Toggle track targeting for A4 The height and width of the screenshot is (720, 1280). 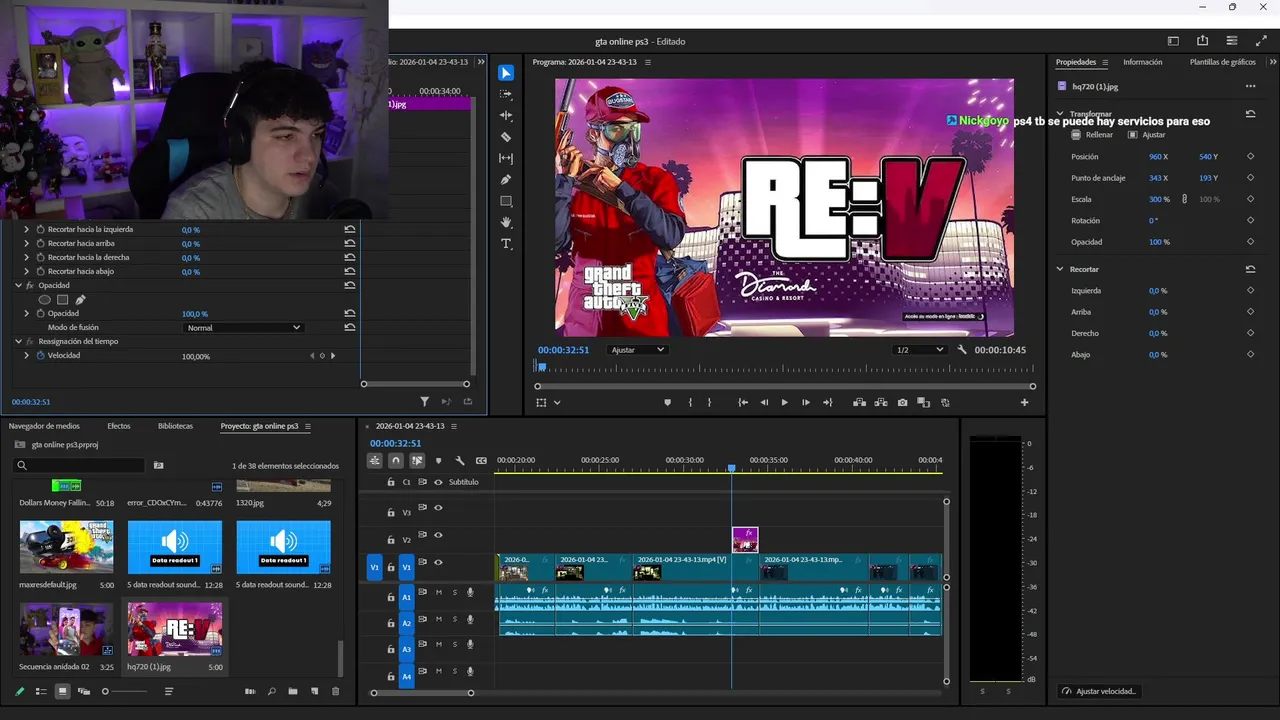pyautogui.click(x=406, y=676)
